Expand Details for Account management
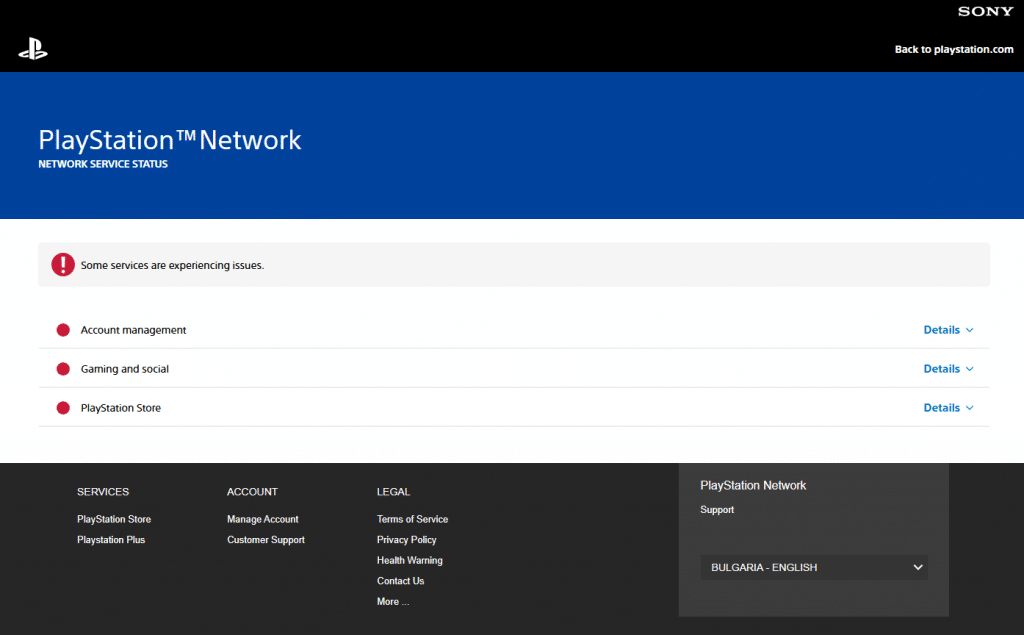 coord(948,330)
